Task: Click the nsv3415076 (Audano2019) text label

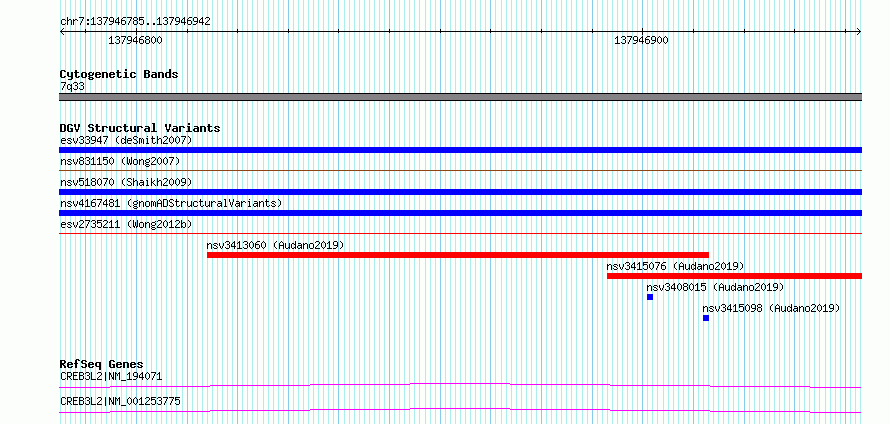Action: click(675, 266)
